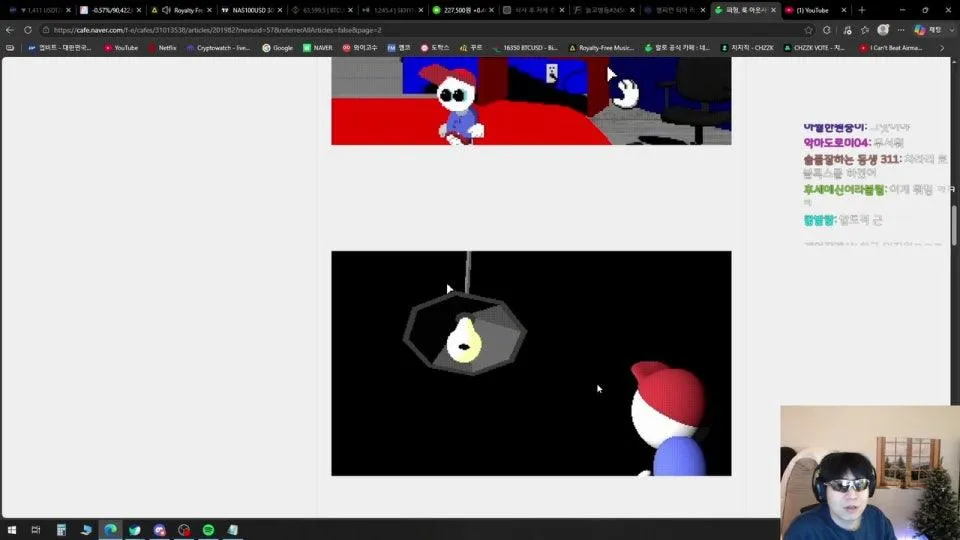
Task: Open the Netflix bookmark
Action: point(162,48)
